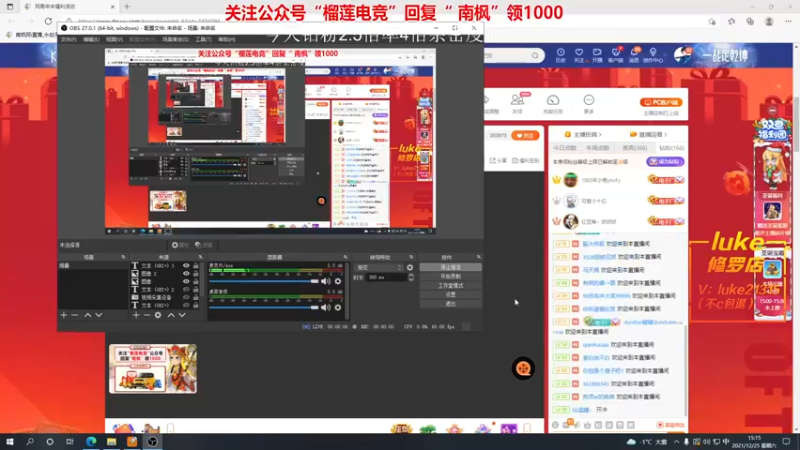Viewport: 800px width, 450px height.
Task: Toggle the lock on 视频采集设备 source
Action: pyautogui.click(x=195, y=297)
